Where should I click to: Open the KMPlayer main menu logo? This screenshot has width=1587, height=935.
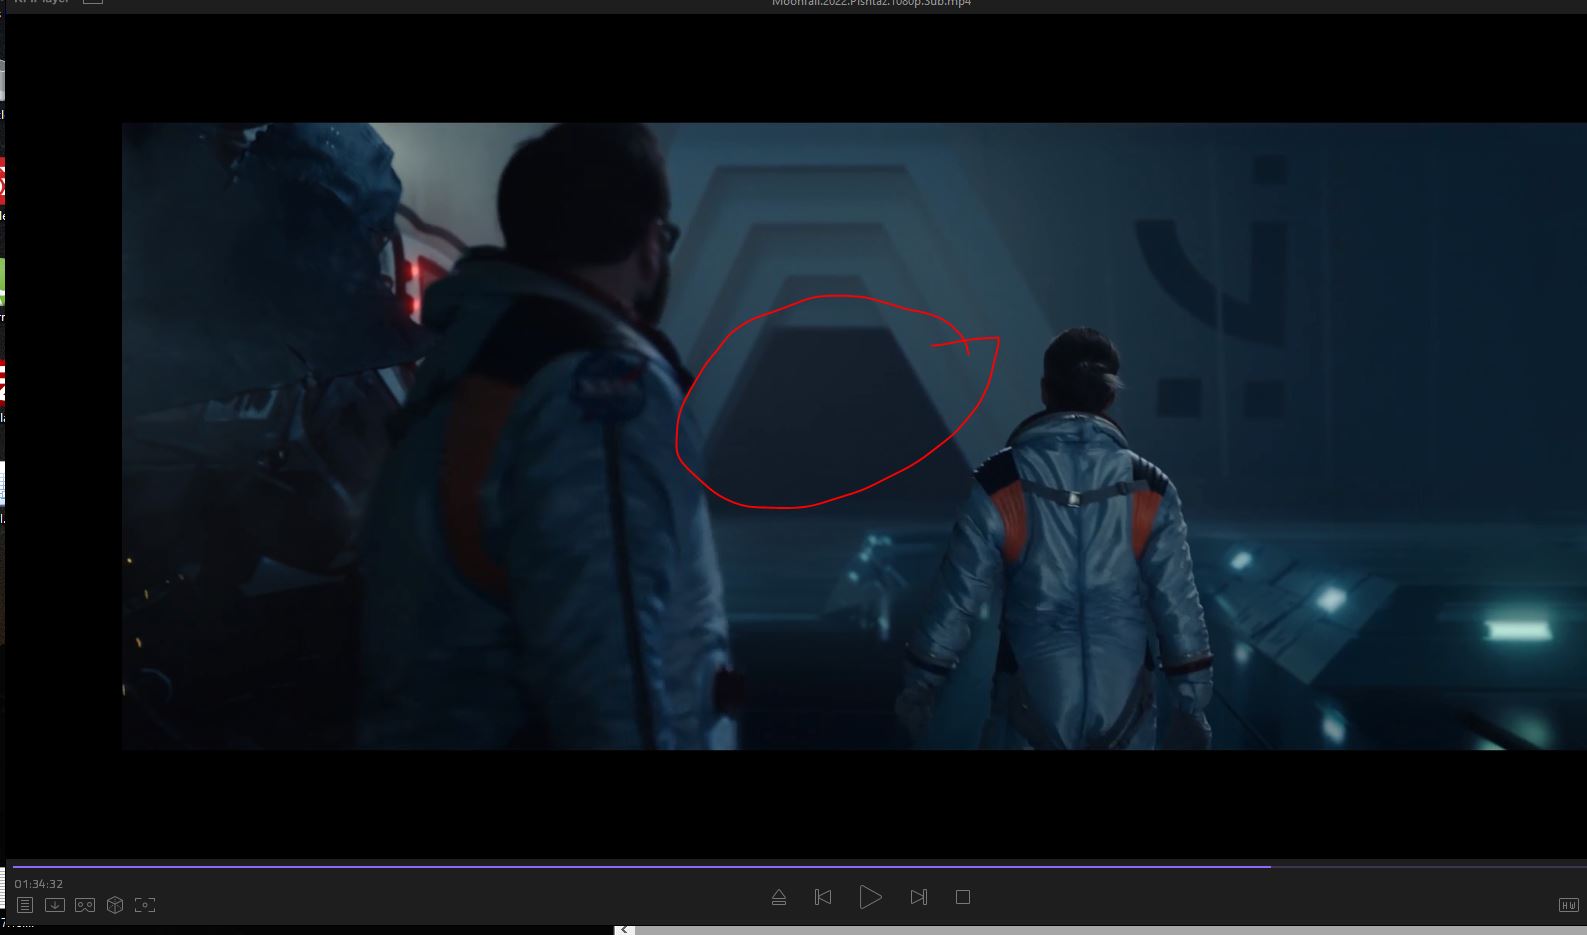[x=40, y=3]
